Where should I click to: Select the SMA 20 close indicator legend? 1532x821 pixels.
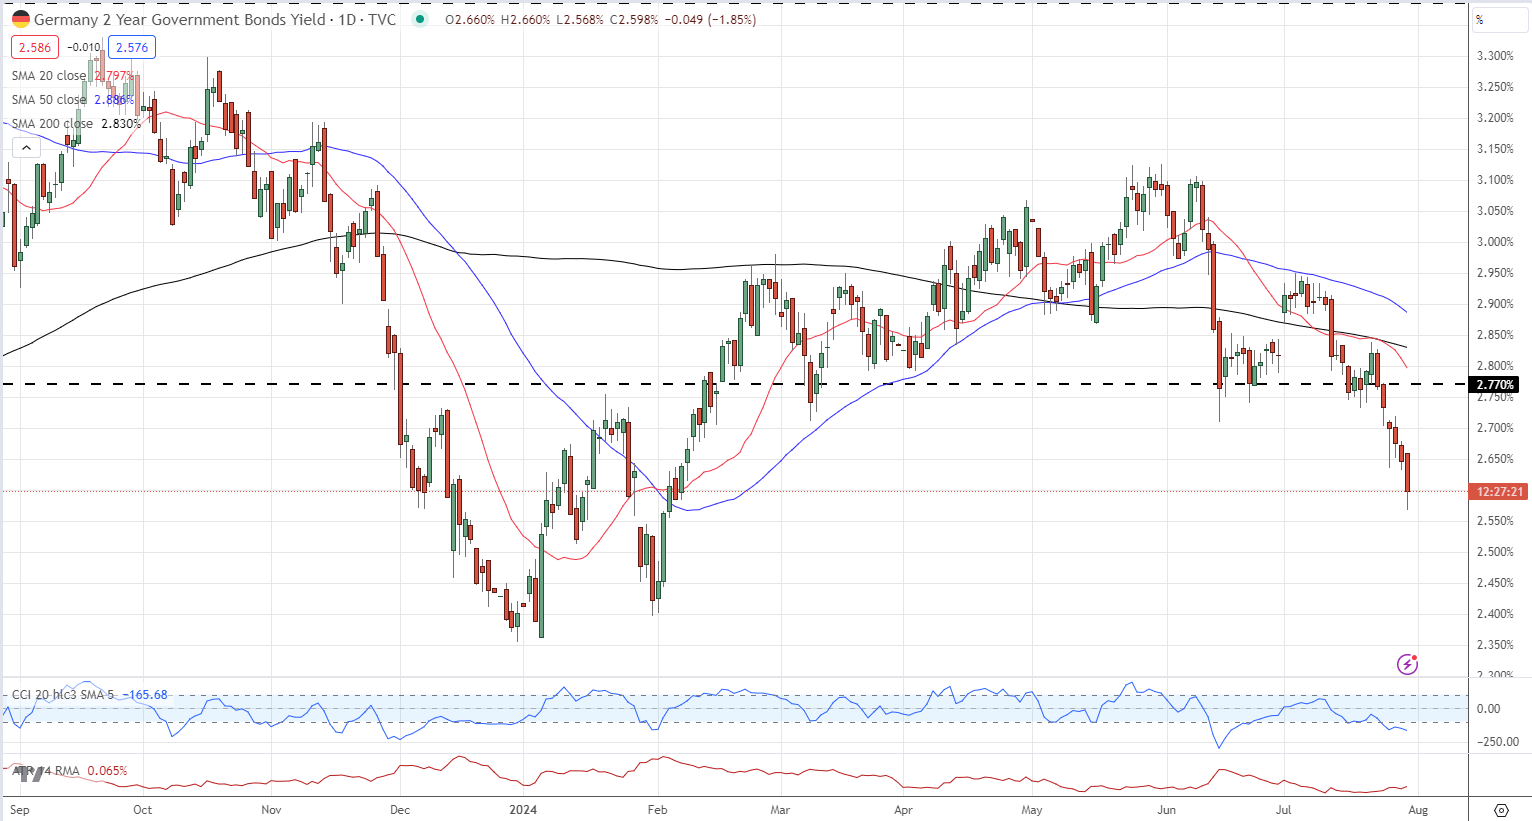coord(72,76)
